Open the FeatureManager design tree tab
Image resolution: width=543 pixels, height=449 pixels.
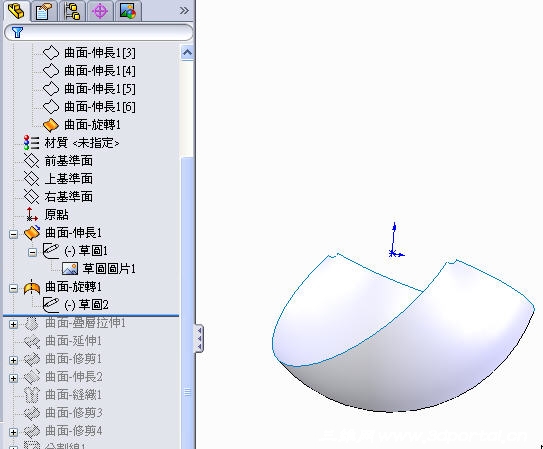16,11
